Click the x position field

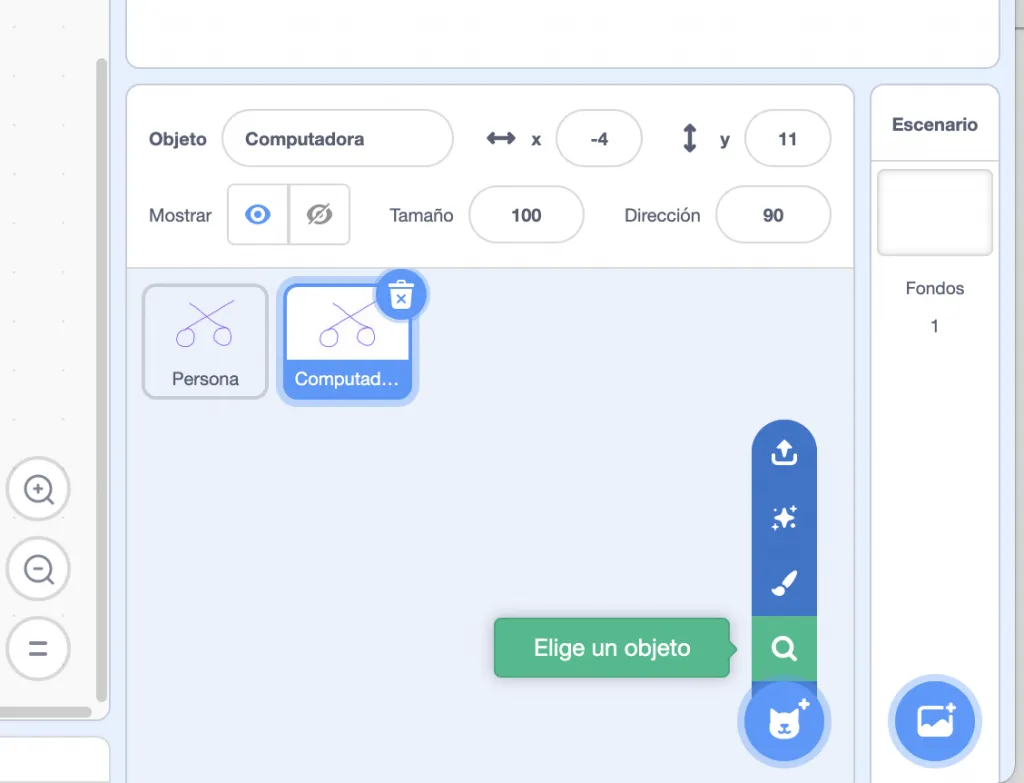[x=598, y=139]
